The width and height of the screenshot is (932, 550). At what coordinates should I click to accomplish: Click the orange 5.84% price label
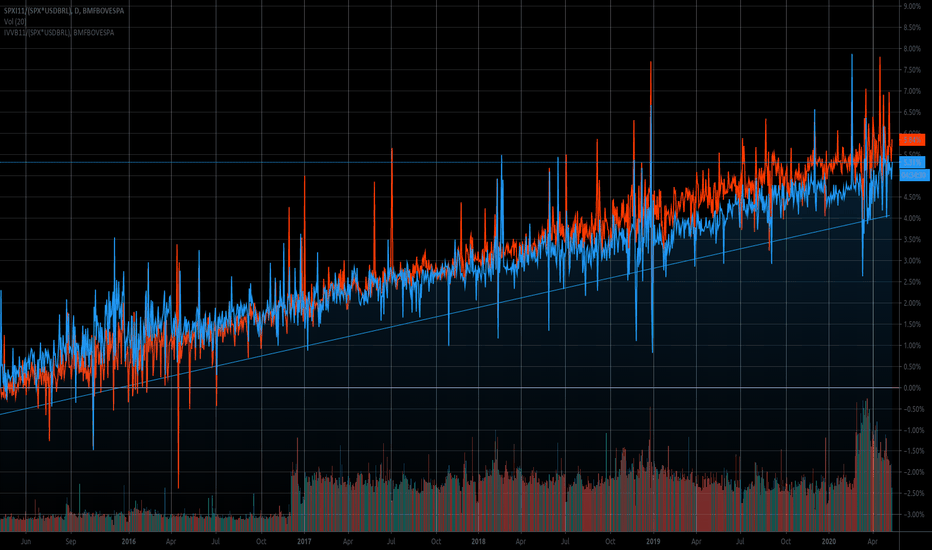click(912, 140)
